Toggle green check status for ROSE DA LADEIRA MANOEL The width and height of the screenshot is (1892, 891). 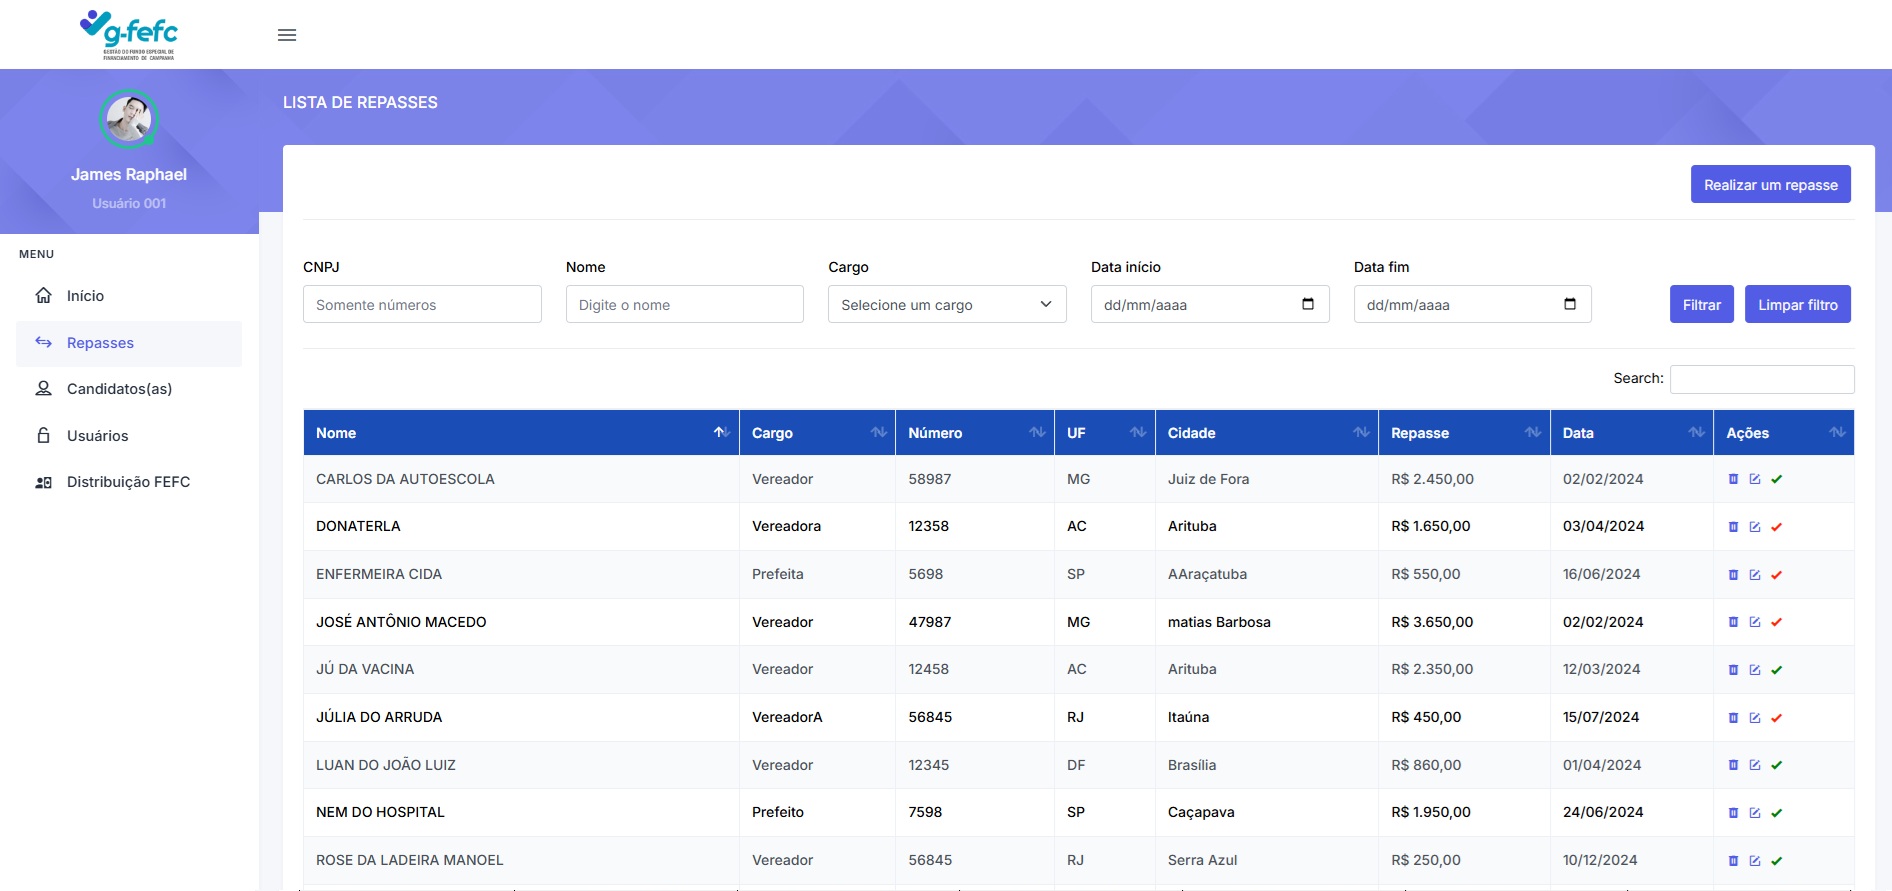click(1777, 861)
